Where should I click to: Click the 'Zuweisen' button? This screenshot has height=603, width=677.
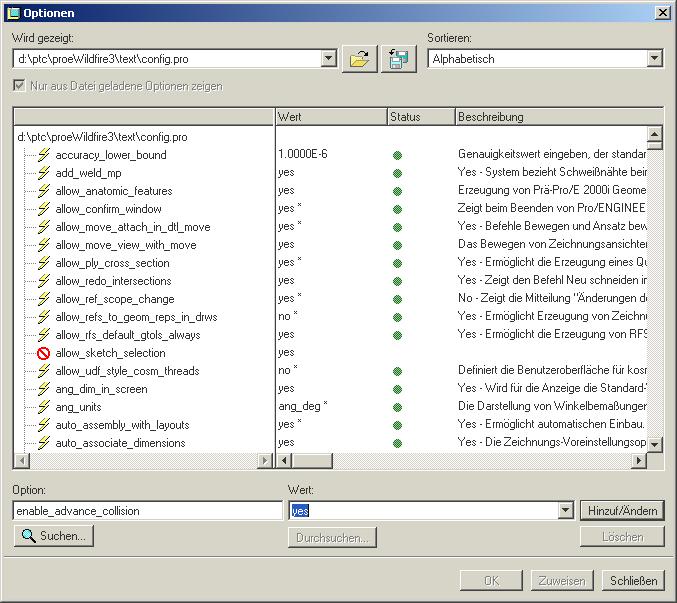pyautogui.click(x=562, y=581)
